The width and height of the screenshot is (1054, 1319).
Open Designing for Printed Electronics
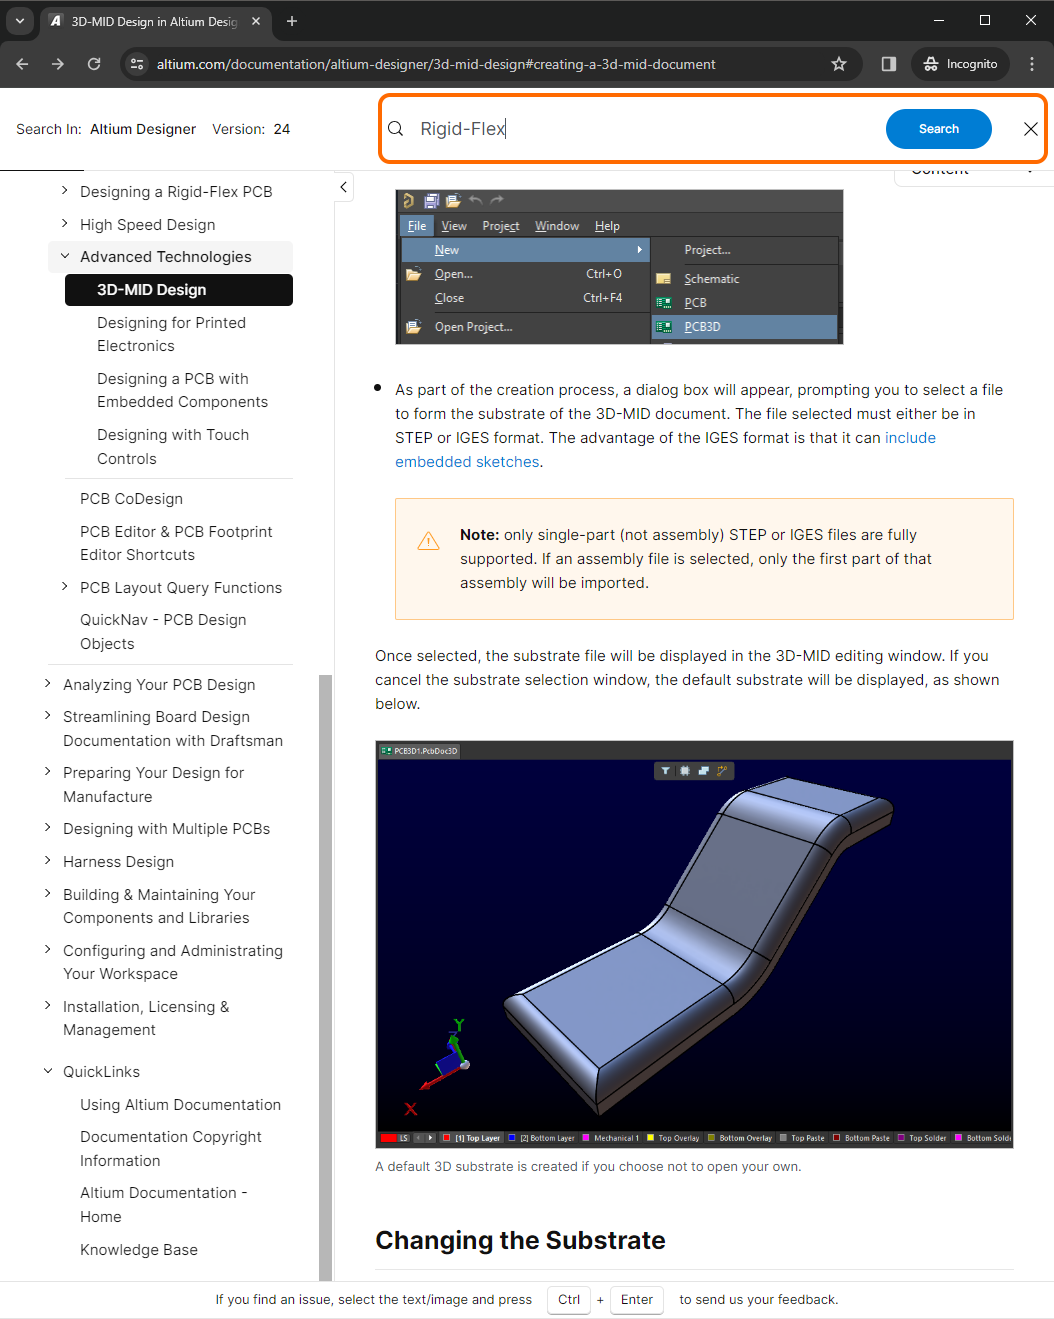pyautogui.click(x=171, y=334)
